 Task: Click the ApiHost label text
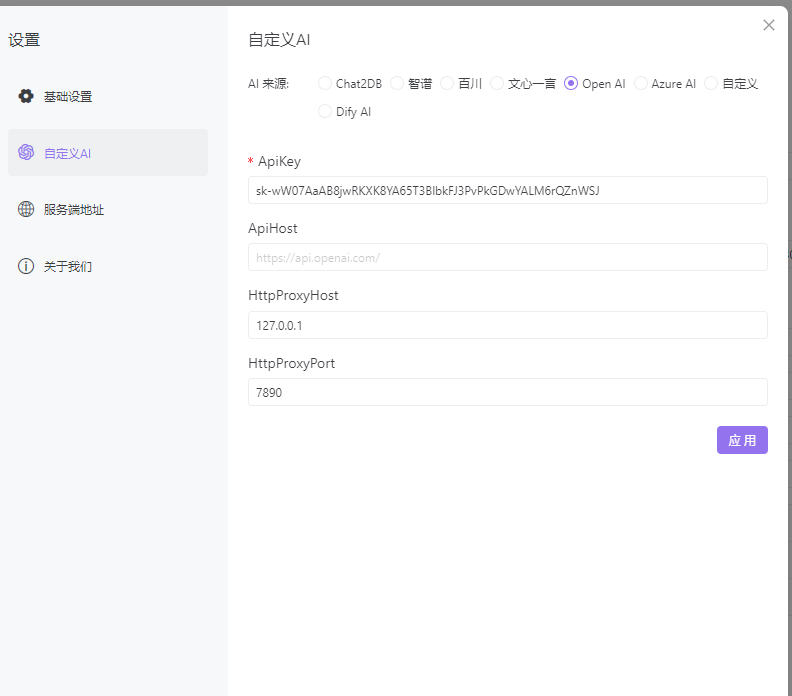coord(273,228)
